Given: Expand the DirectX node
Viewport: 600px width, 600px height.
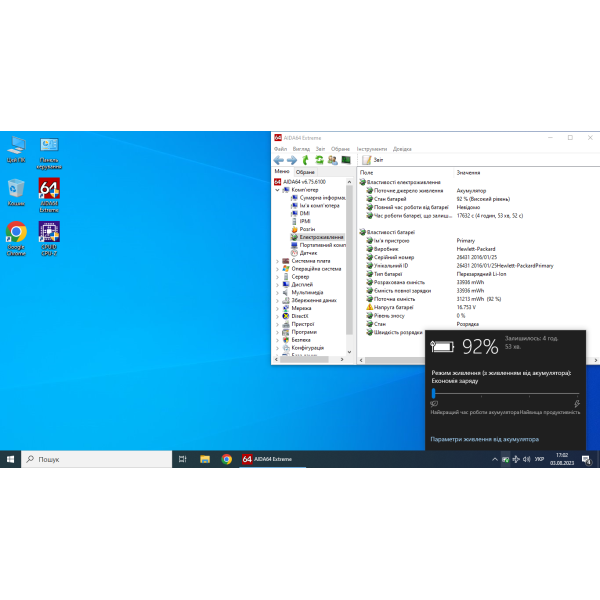Looking at the screenshot, I should pyautogui.click(x=277, y=316).
